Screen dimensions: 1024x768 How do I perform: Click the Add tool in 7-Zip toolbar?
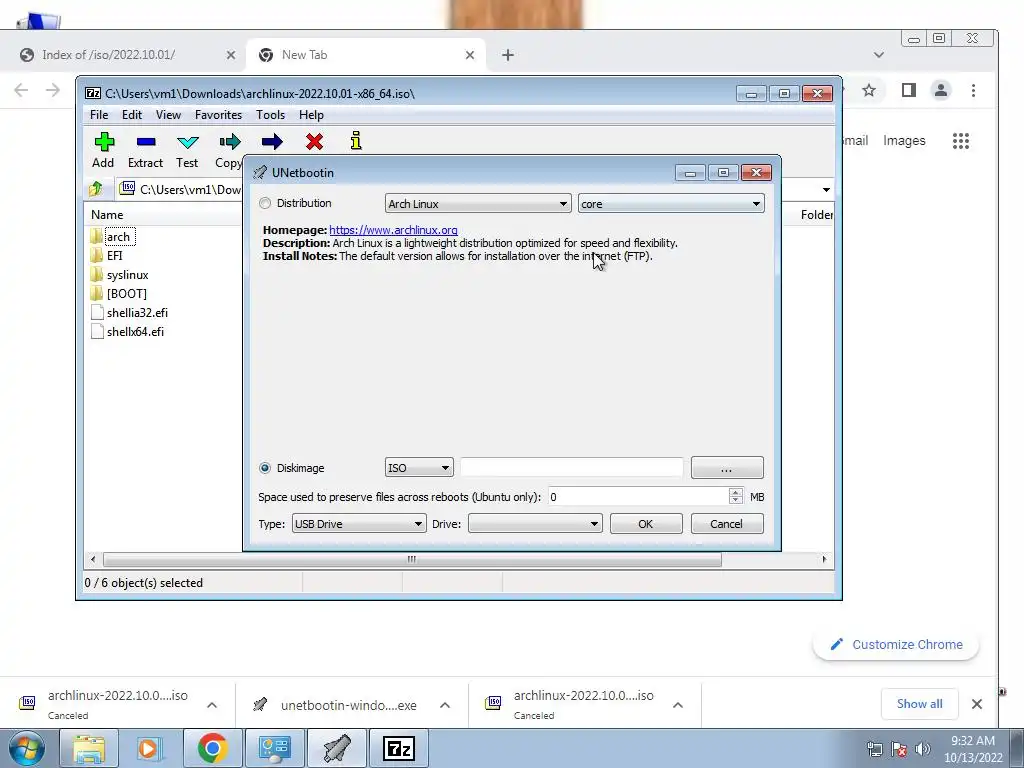tap(103, 150)
